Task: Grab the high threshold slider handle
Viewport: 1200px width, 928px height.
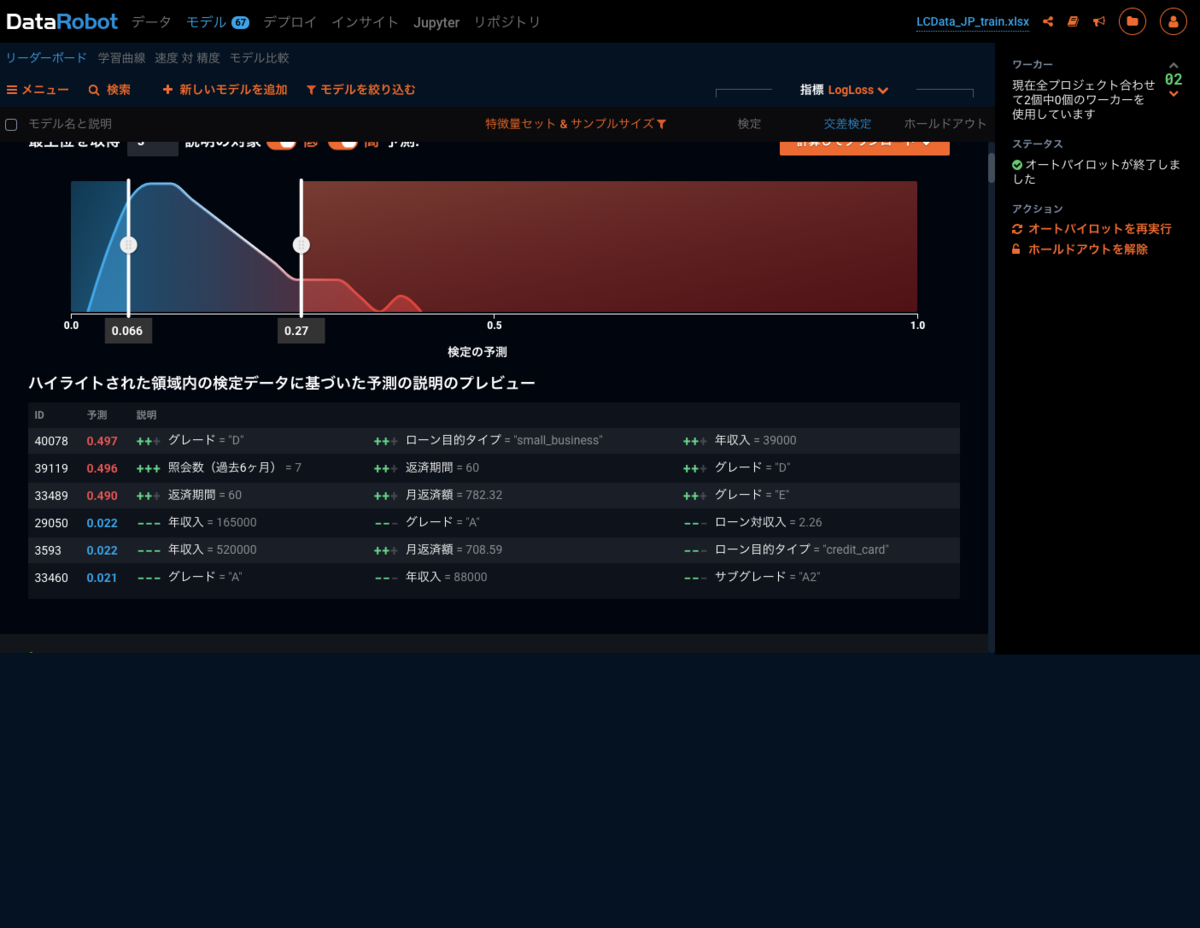Action: tap(301, 245)
